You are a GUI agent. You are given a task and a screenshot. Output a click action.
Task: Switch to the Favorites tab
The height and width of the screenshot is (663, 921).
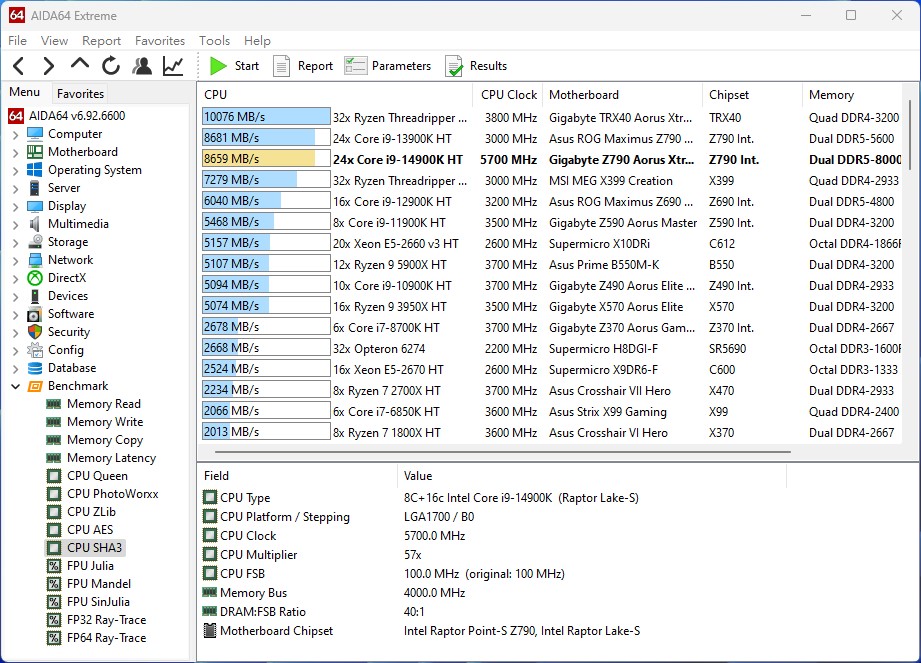80,94
